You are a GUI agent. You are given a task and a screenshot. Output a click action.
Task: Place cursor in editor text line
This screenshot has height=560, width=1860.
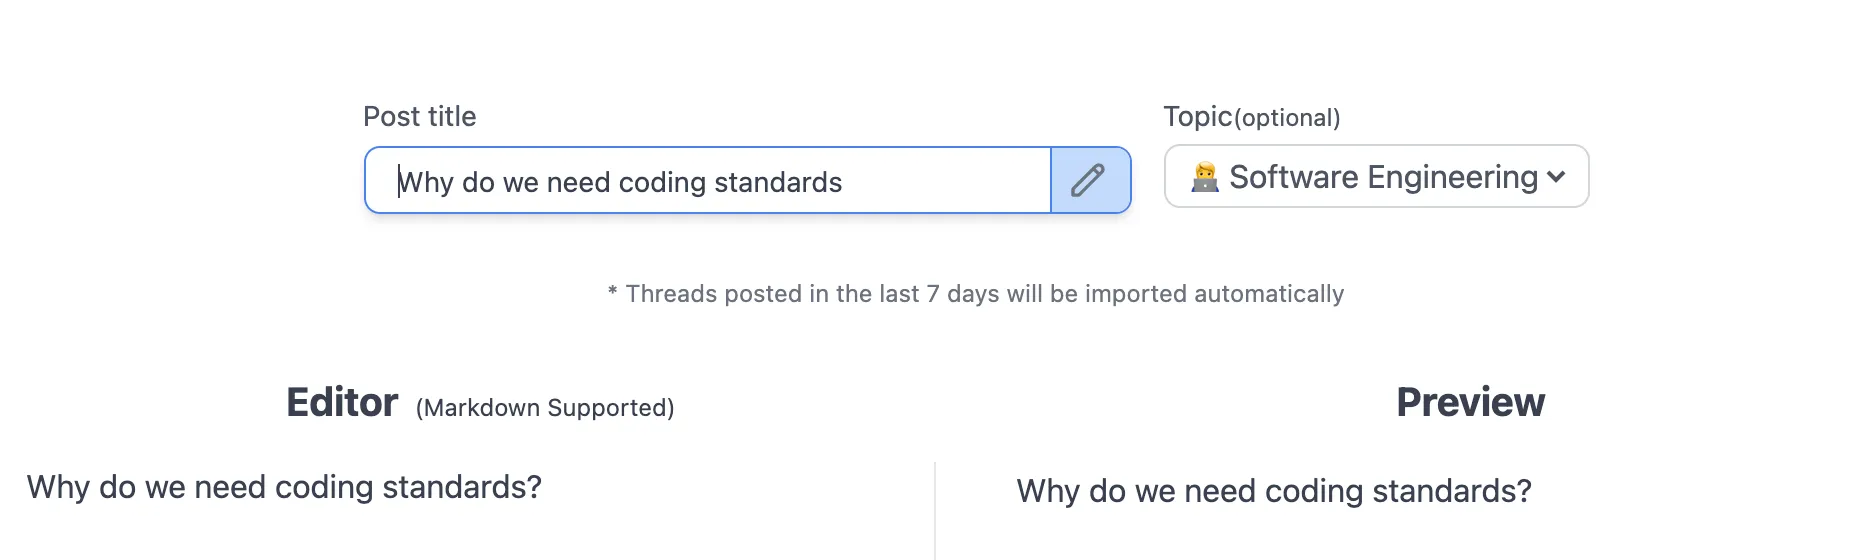284,487
